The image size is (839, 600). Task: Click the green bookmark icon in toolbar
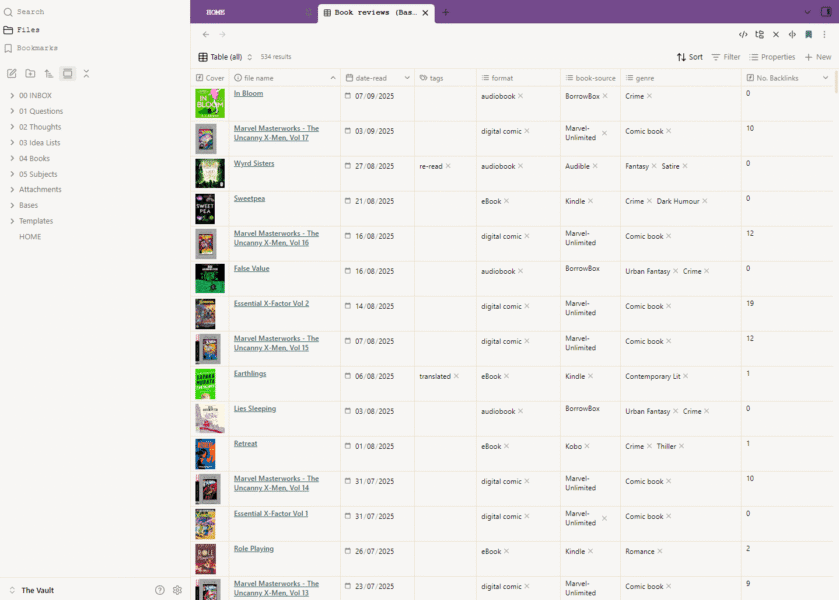808,35
